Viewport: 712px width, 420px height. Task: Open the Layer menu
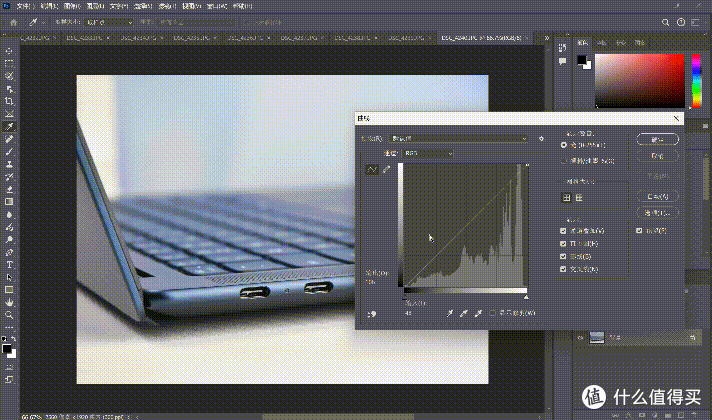[95, 6]
